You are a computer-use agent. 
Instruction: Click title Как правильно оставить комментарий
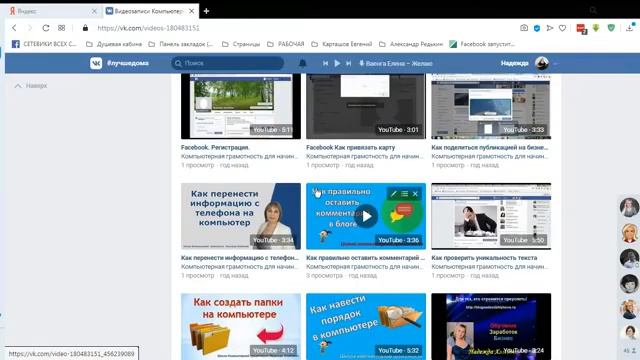(x=365, y=258)
